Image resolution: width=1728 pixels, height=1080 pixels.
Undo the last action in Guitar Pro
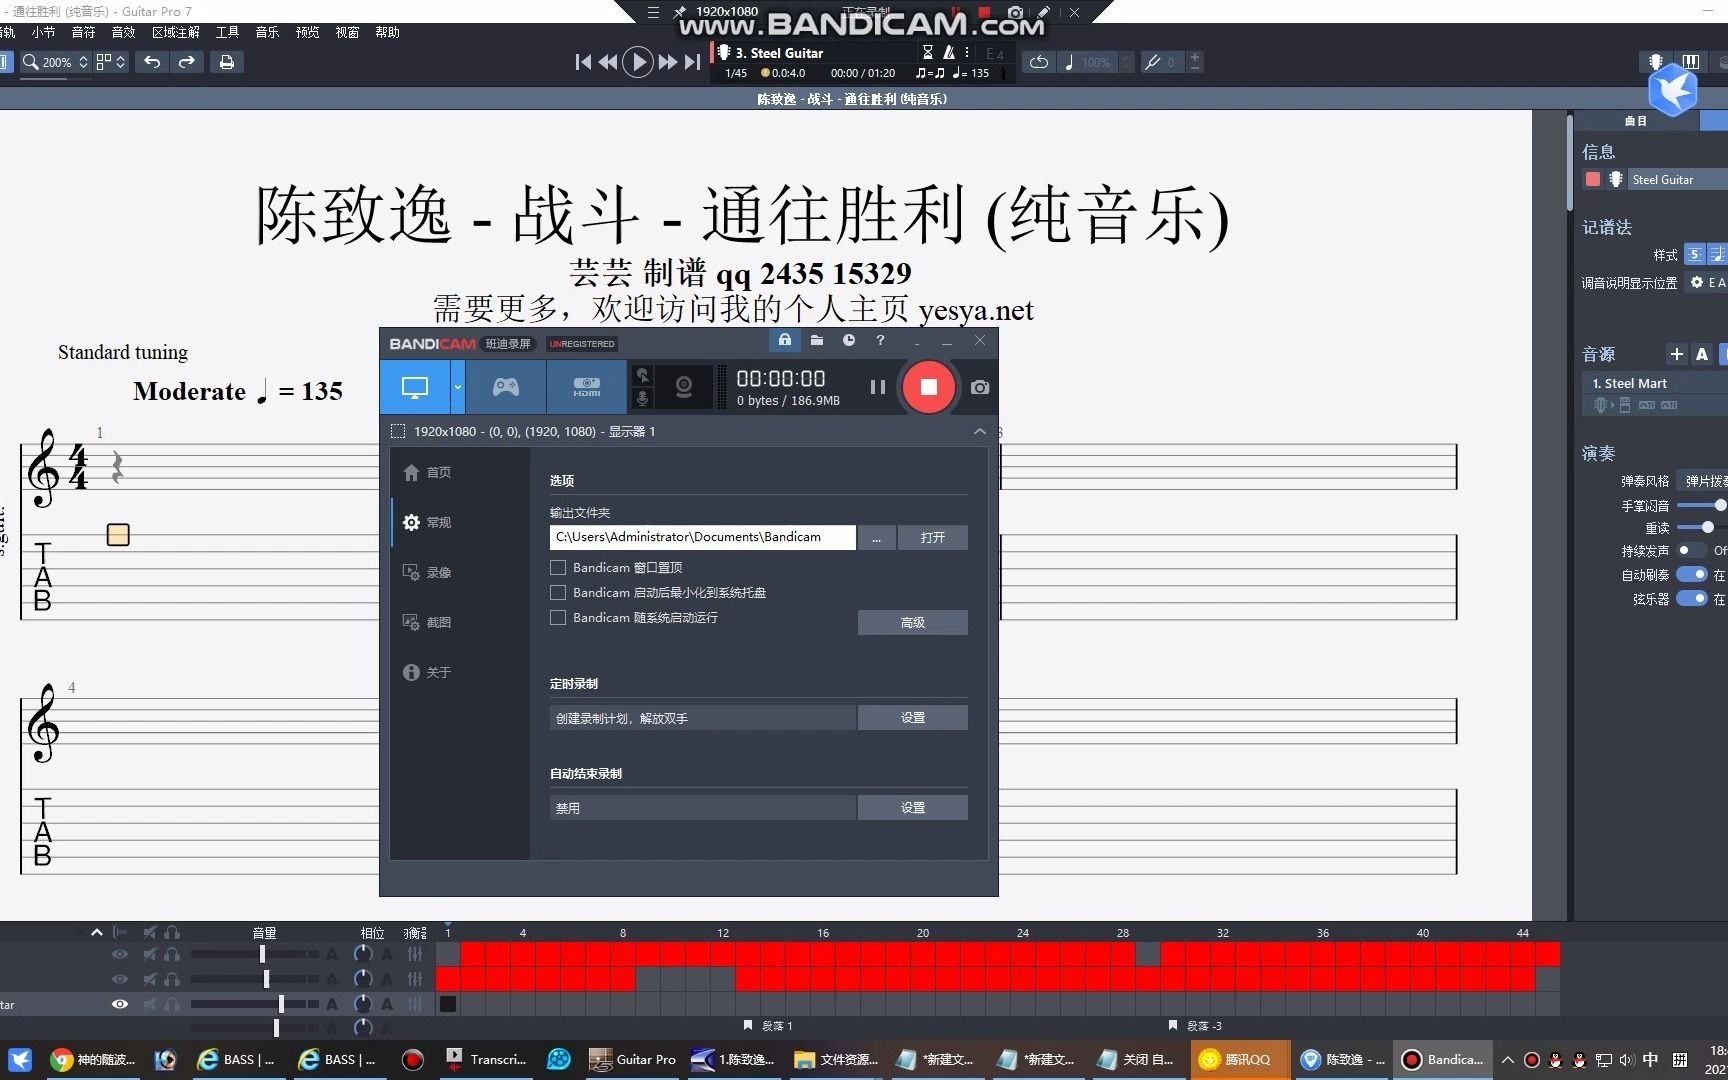click(x=152, y=62)
